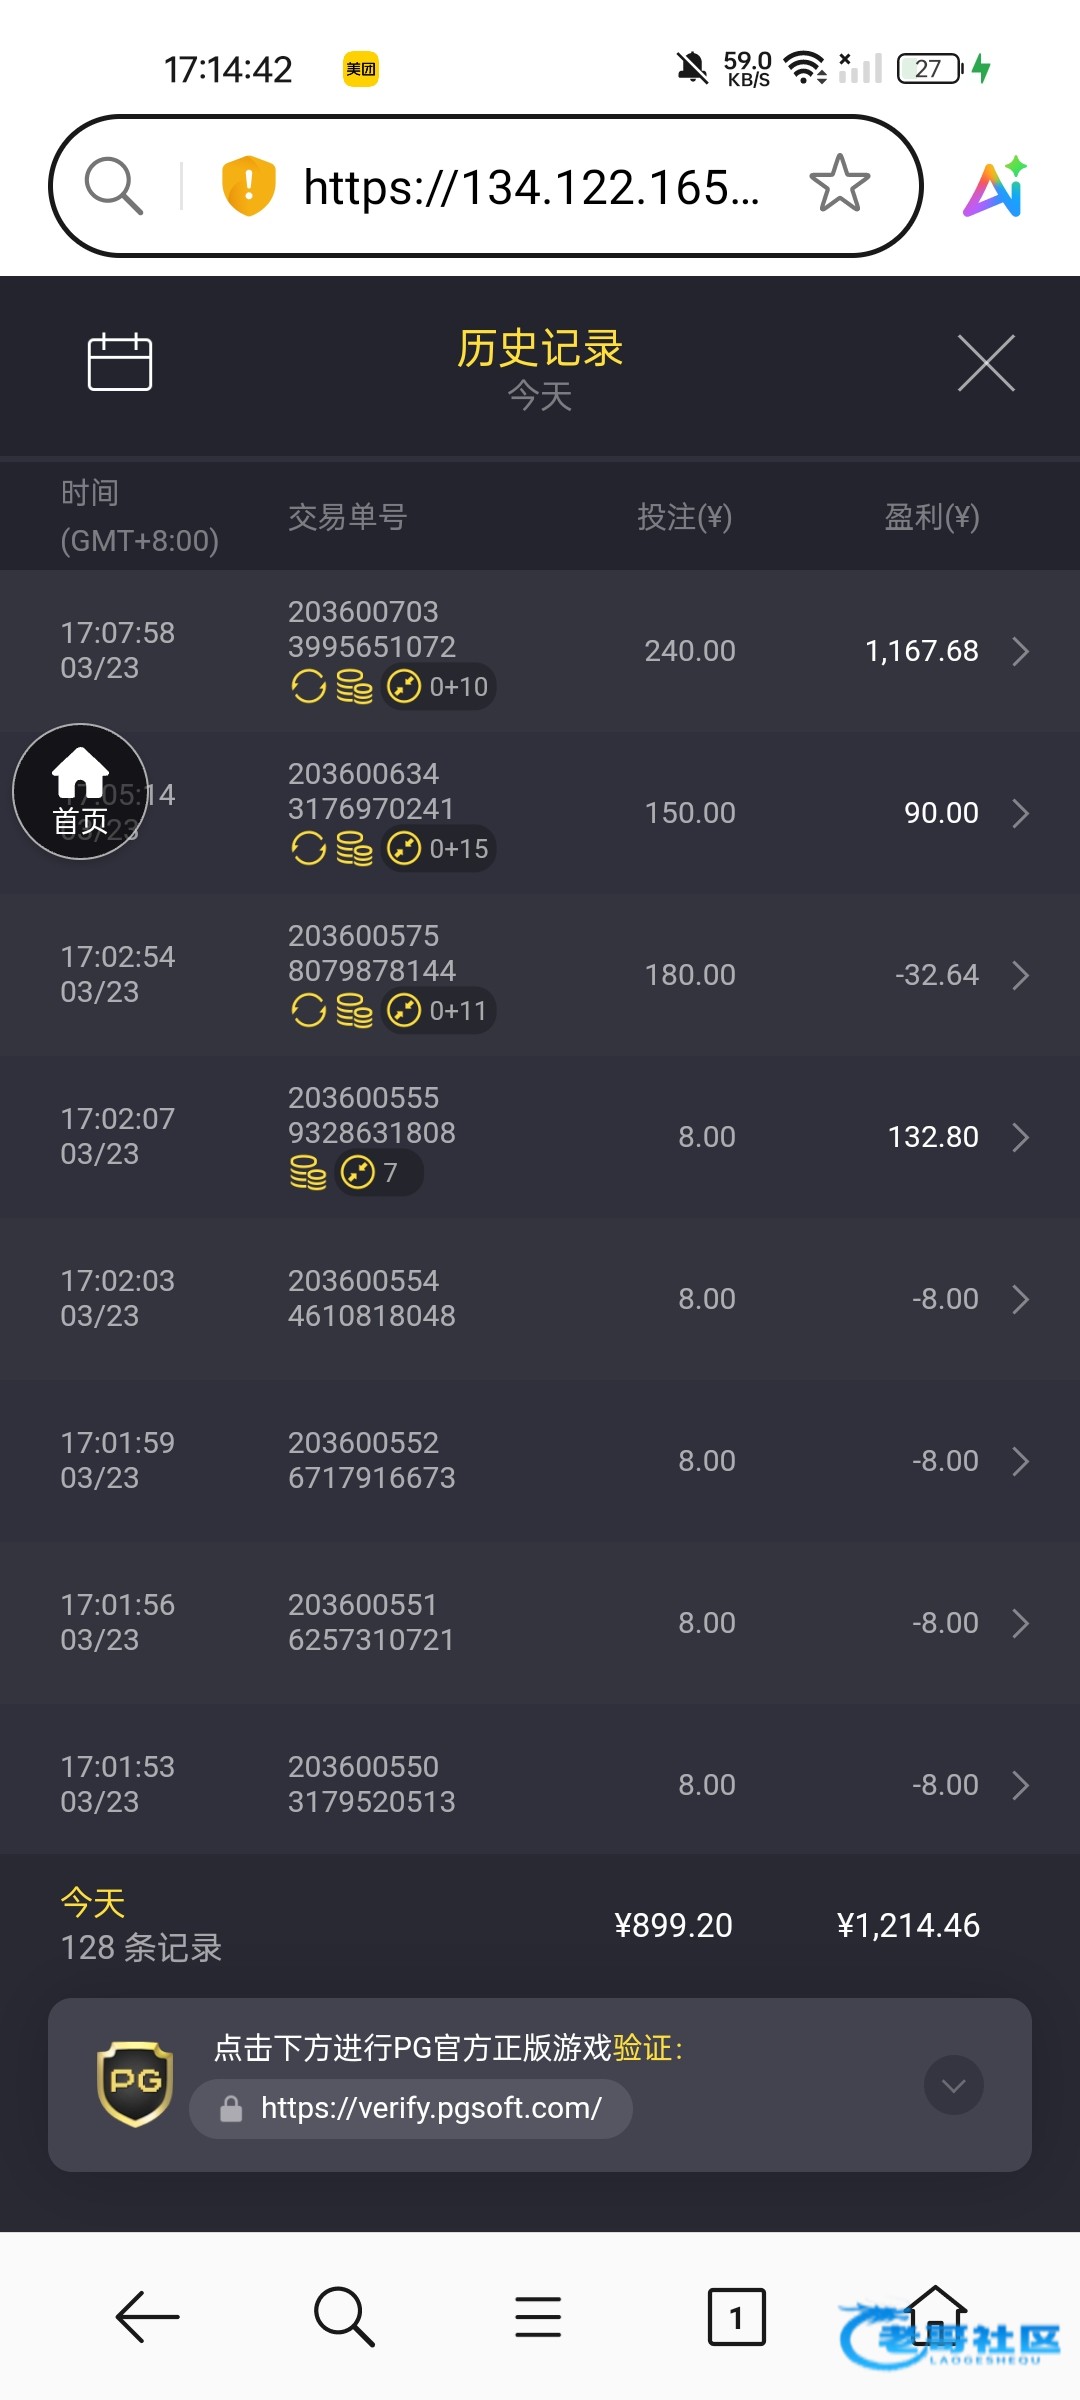This screenshot has width=1080, height=2400.
Task: Bookmark page with the star icon
Action: pyautogui.click(x=839, y=184)
